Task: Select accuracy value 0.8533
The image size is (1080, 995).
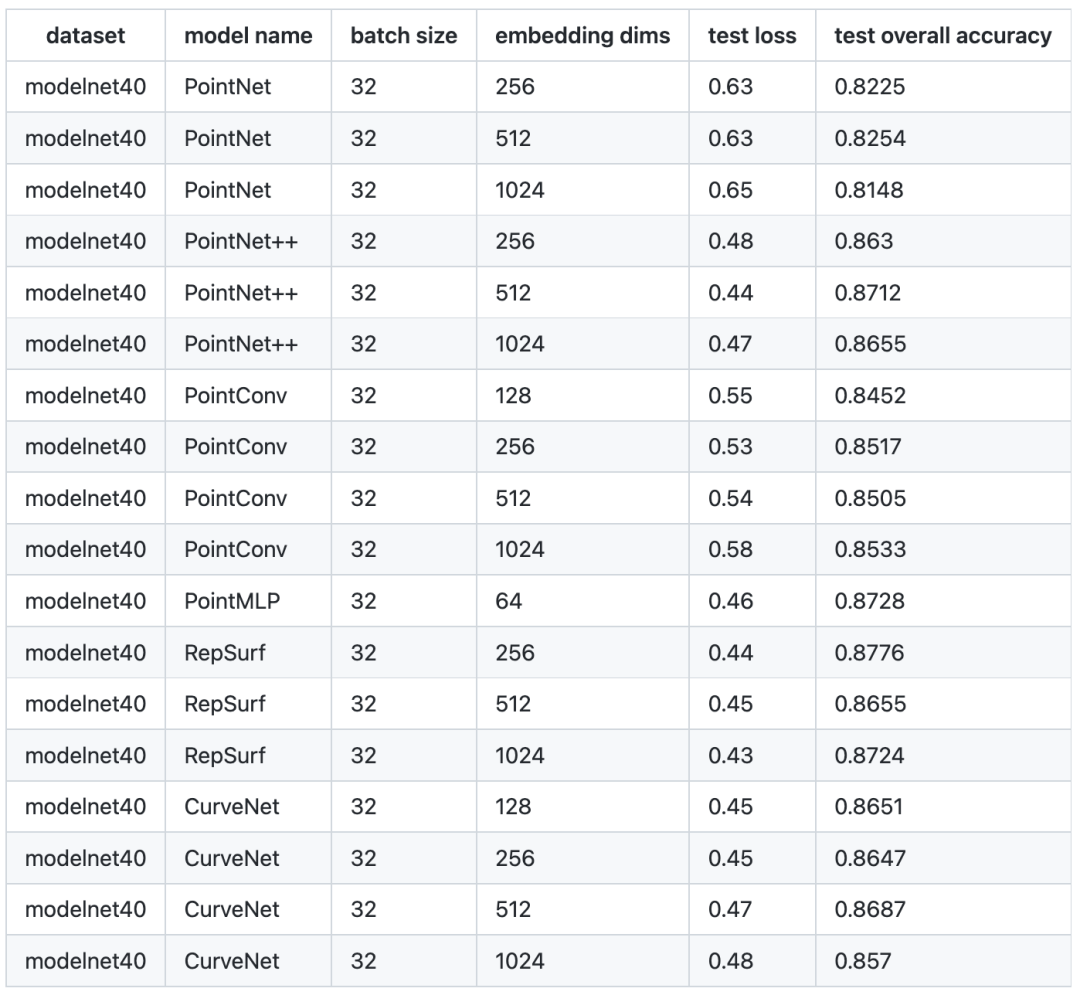Action: [870, 549]
